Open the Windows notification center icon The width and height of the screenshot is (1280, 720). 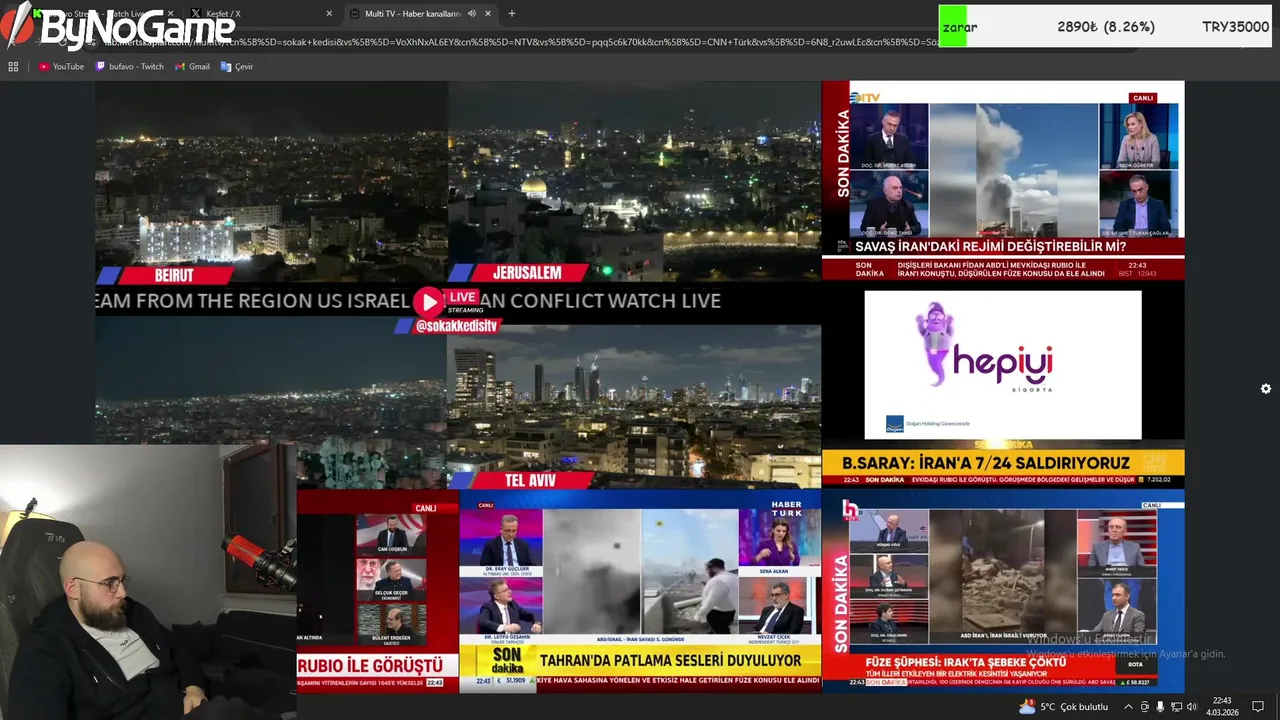pyautogui.click(x=1258, y=706)
